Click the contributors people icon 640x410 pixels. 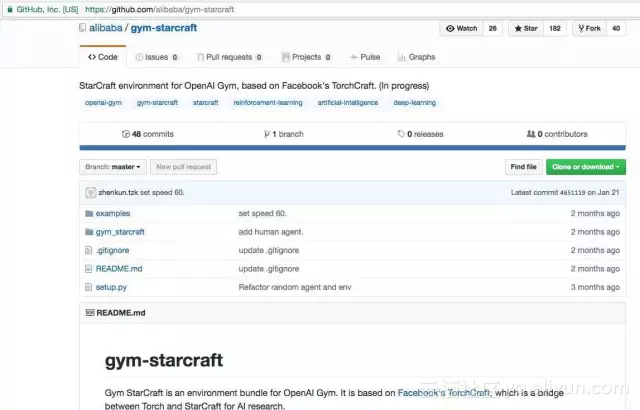pos(531,134)
